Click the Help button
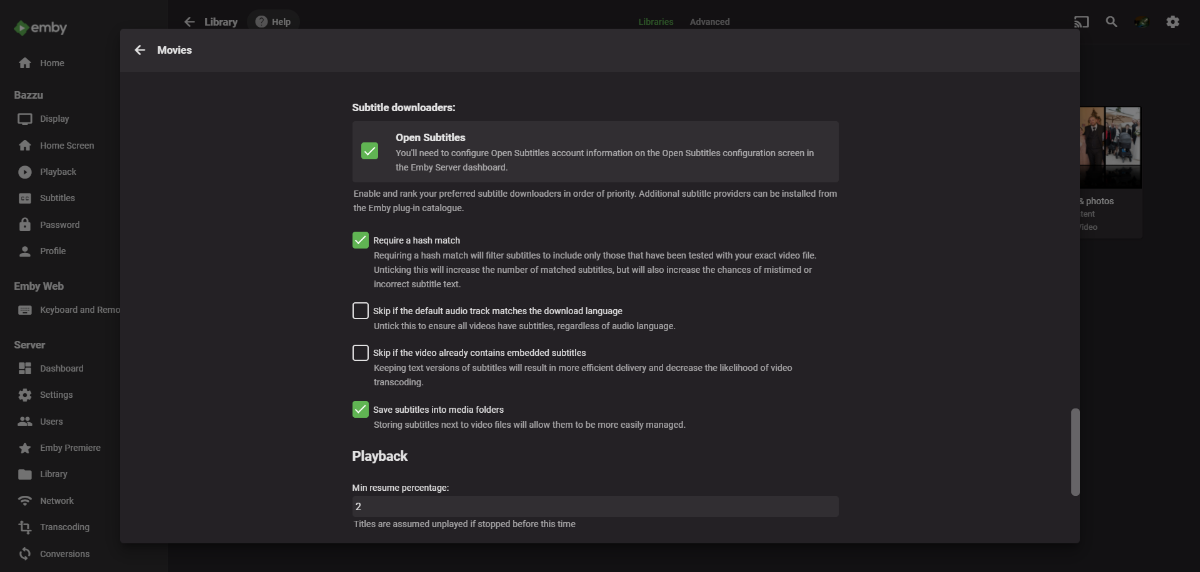 pyautogui.click(x=273, y=22)
